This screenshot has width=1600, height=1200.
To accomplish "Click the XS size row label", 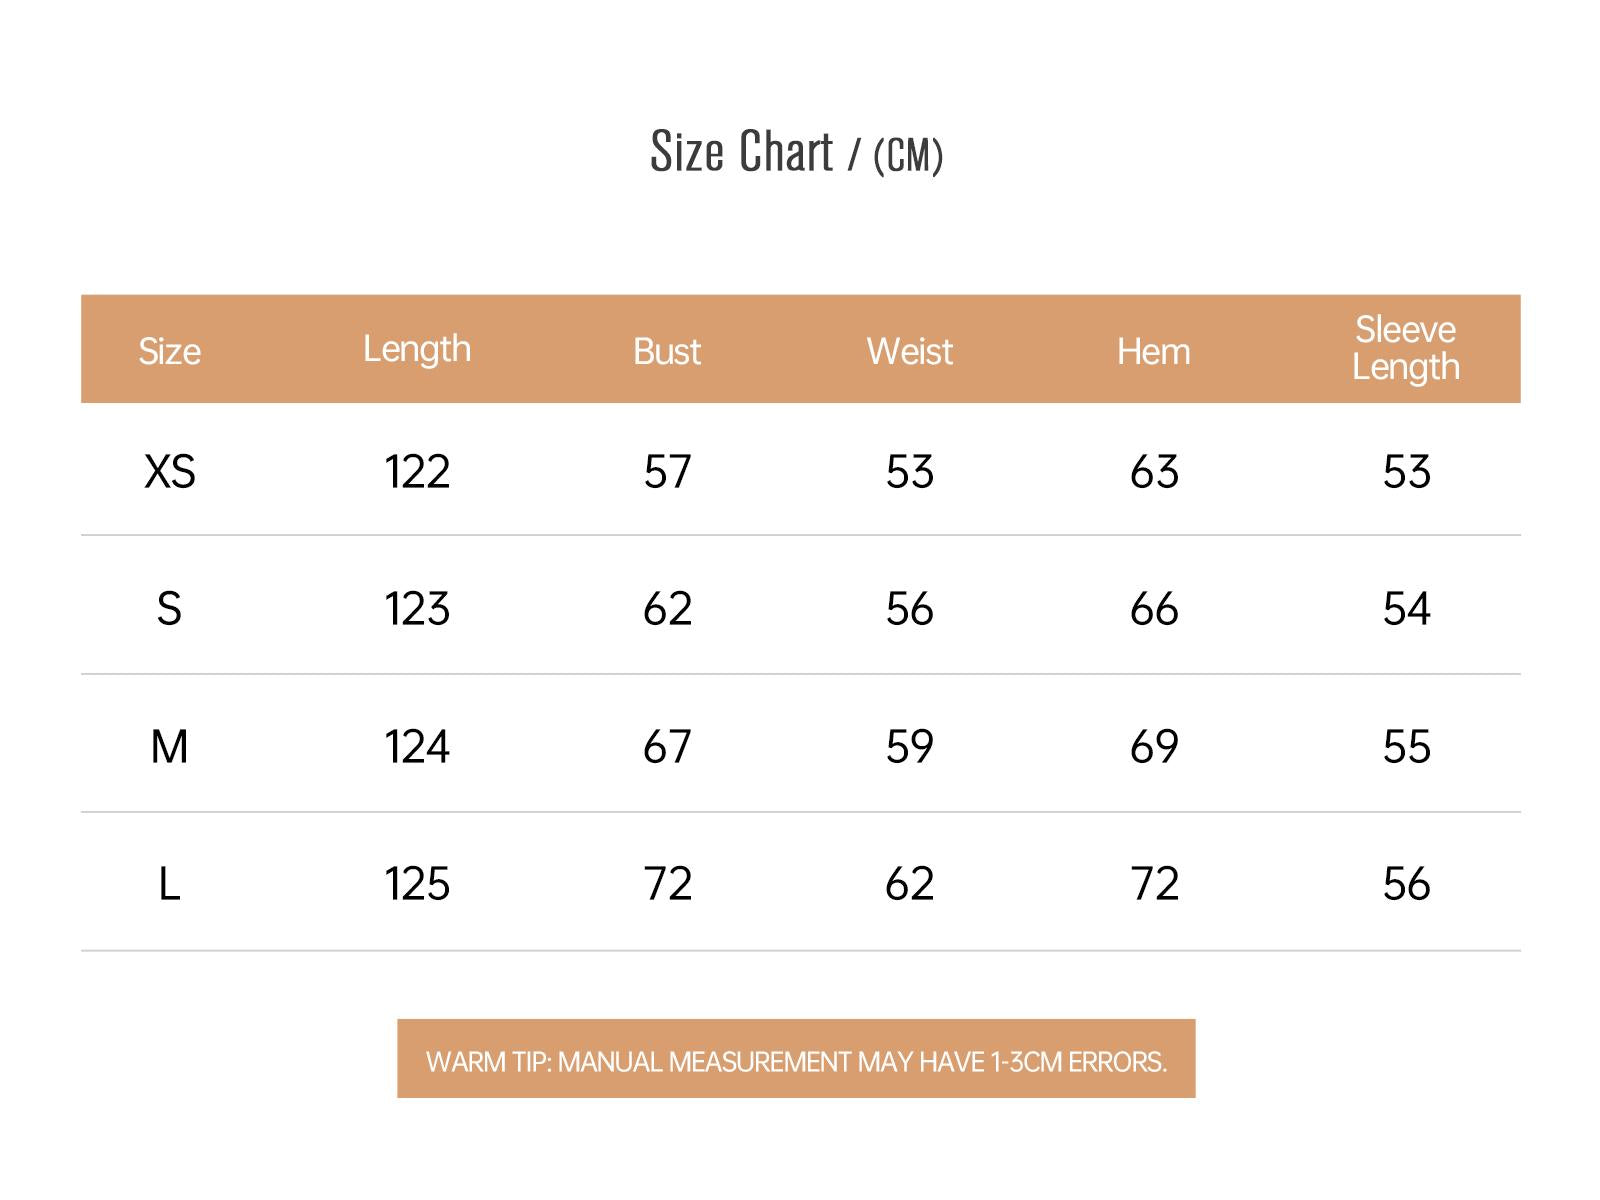I will [x=169, y=471].
